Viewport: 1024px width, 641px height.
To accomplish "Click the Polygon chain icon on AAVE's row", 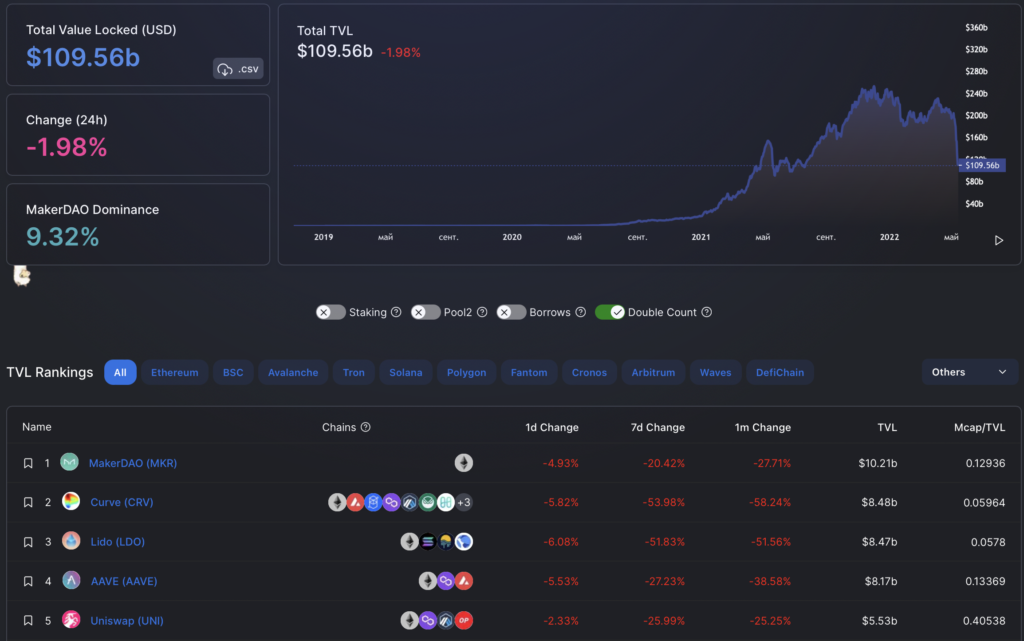I will (445, 581).
